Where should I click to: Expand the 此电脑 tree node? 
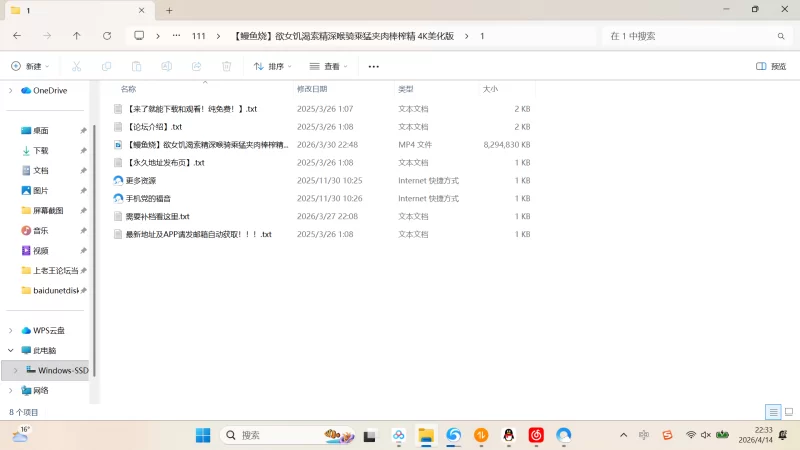tap(11, 351)
